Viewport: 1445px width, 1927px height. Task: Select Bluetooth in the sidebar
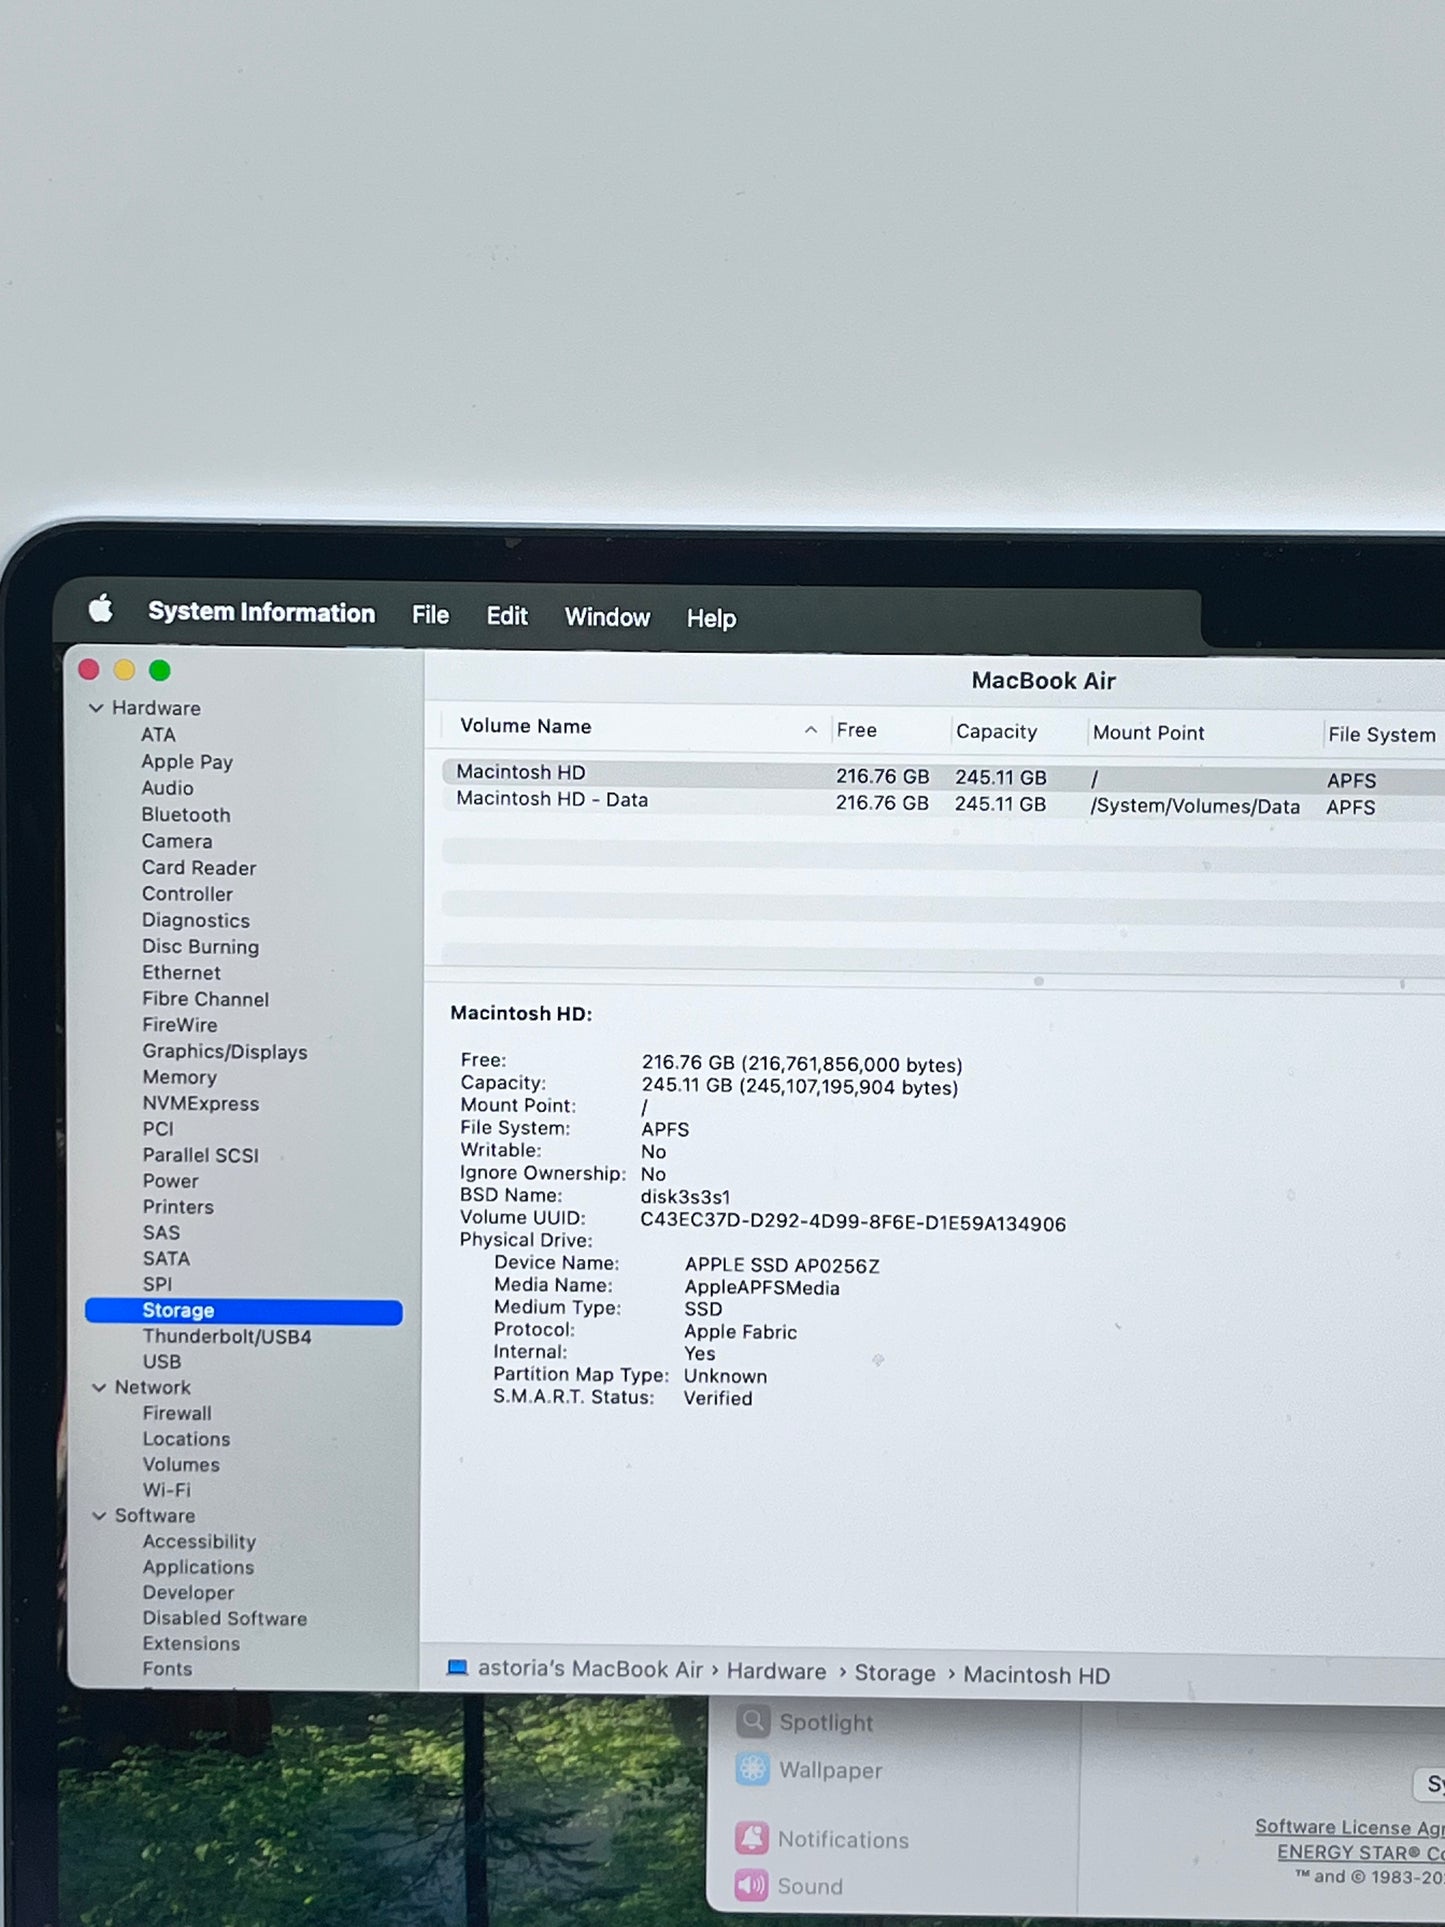click(x=186, y=814)
